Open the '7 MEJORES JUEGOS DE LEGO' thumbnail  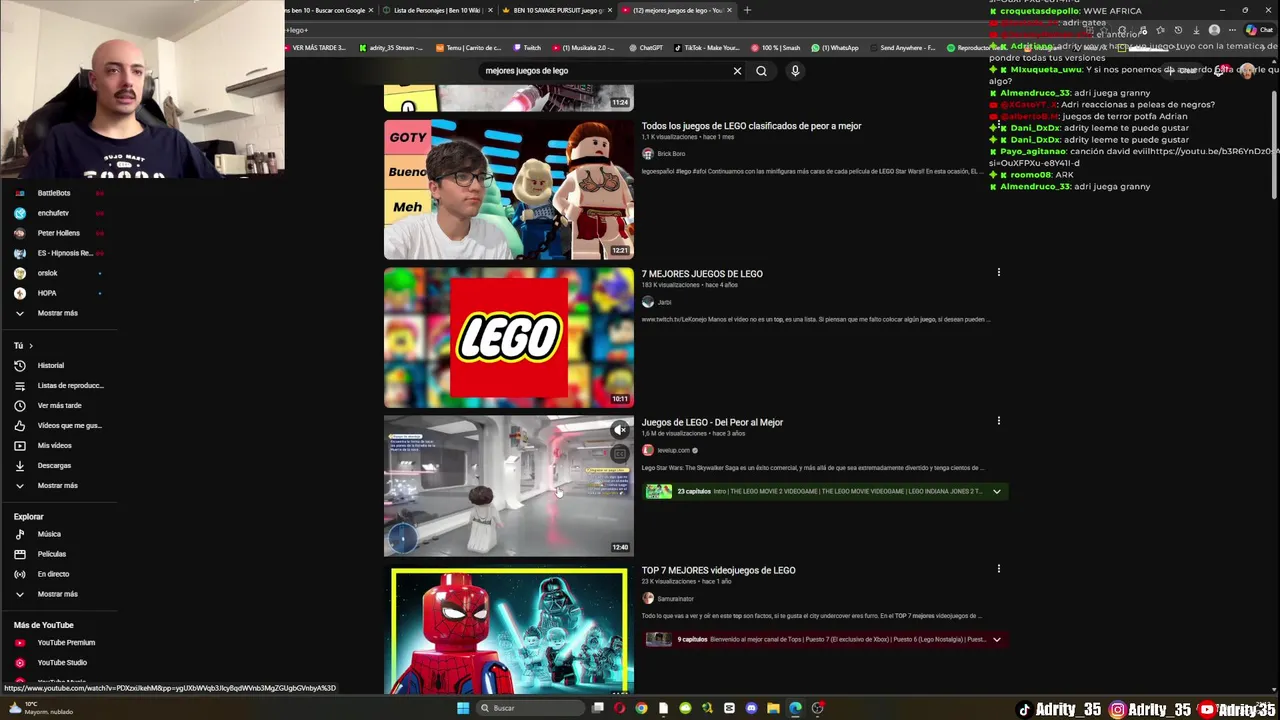pyautogui.click(x=509, y=338)
